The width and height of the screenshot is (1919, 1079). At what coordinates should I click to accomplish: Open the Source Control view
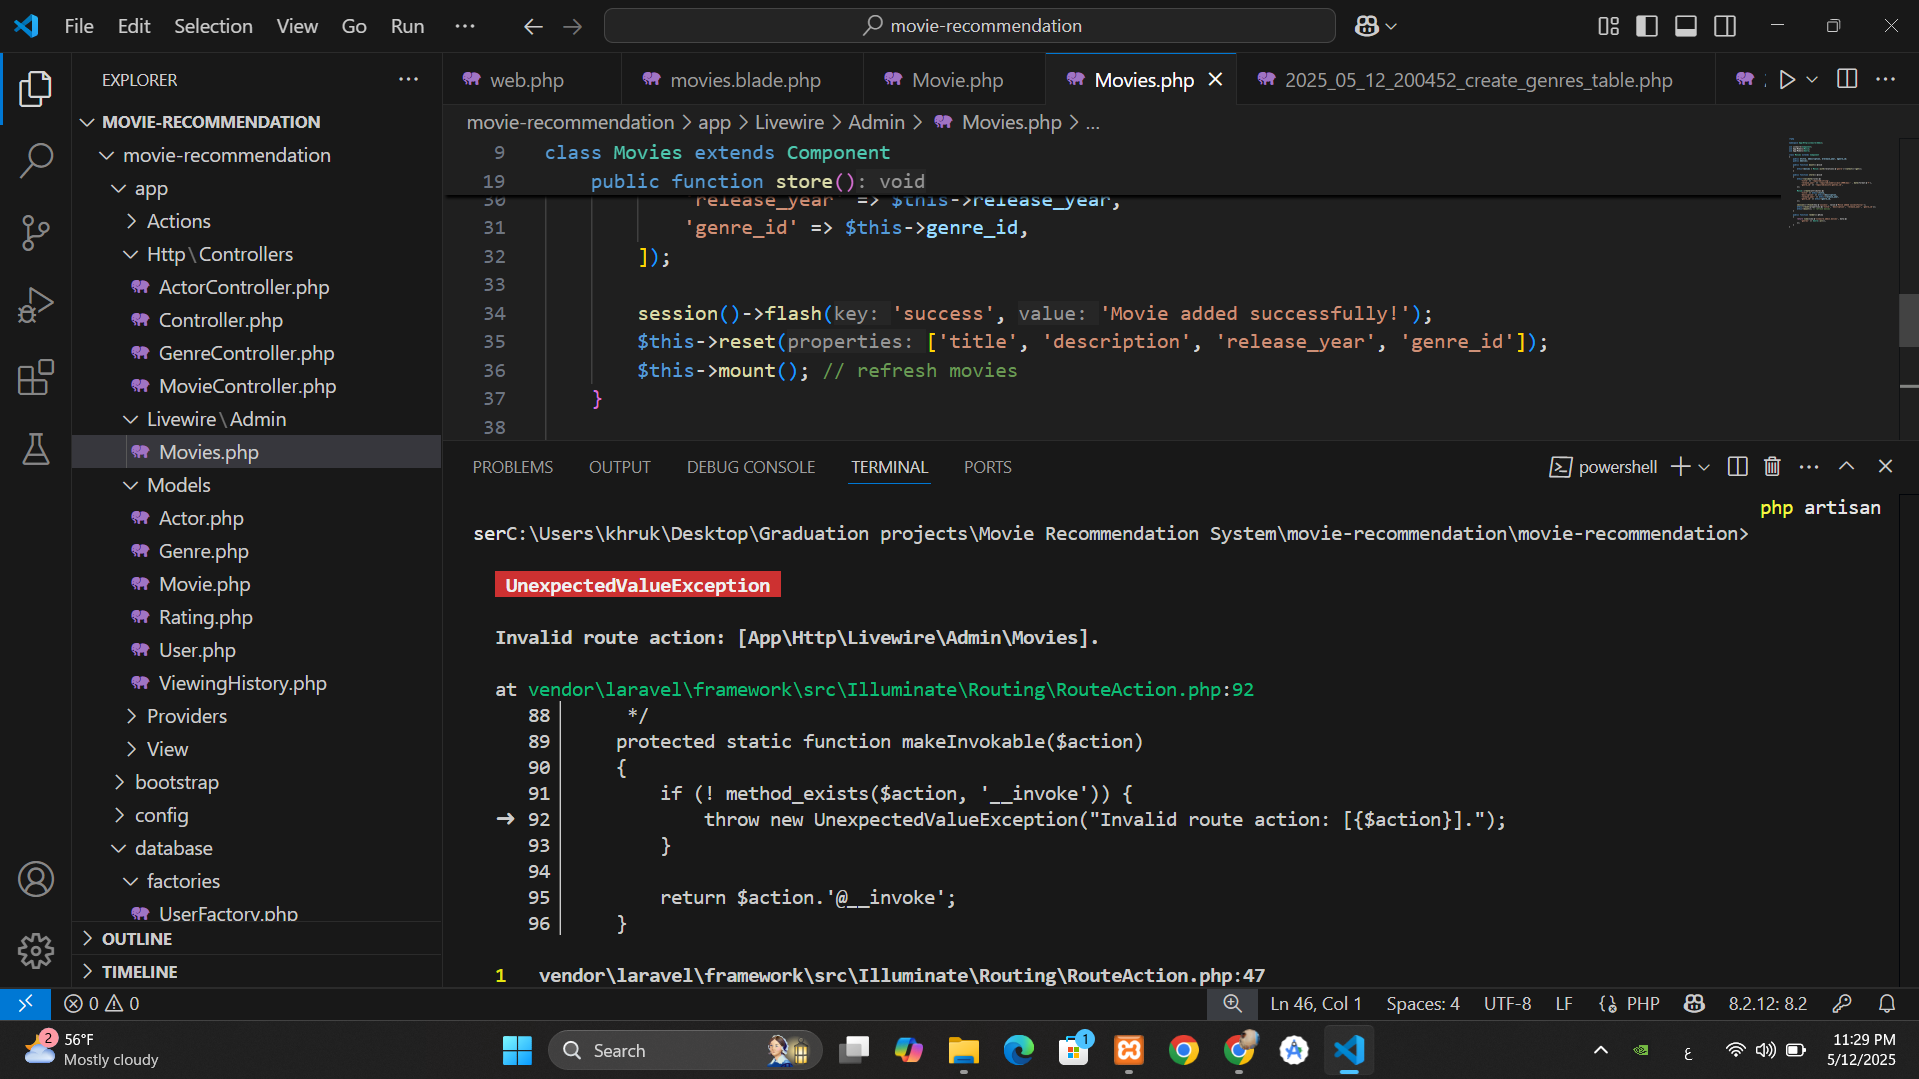(36, 232)
